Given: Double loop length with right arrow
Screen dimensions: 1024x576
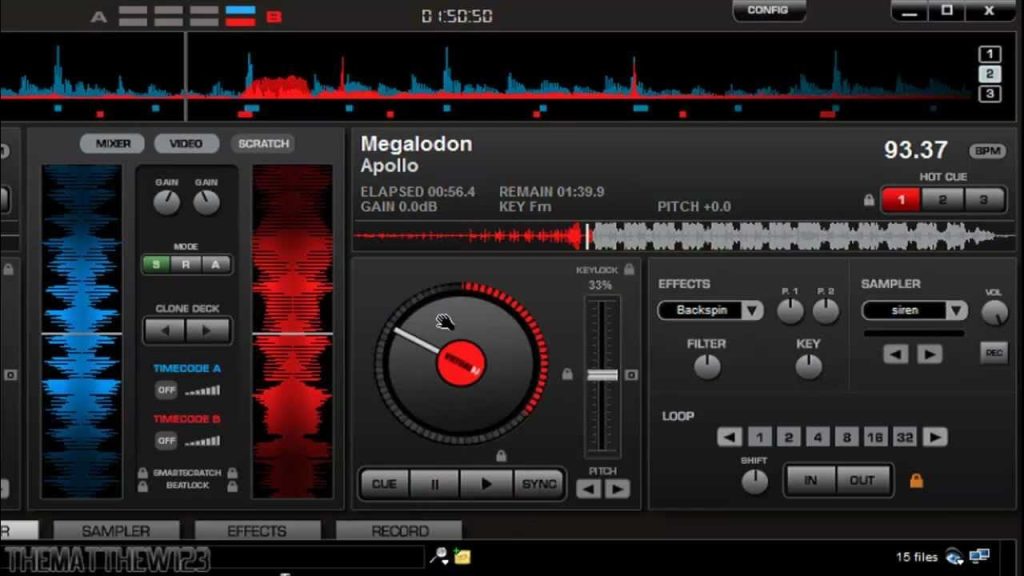Looking at the screenshot, I should point(935,437).
